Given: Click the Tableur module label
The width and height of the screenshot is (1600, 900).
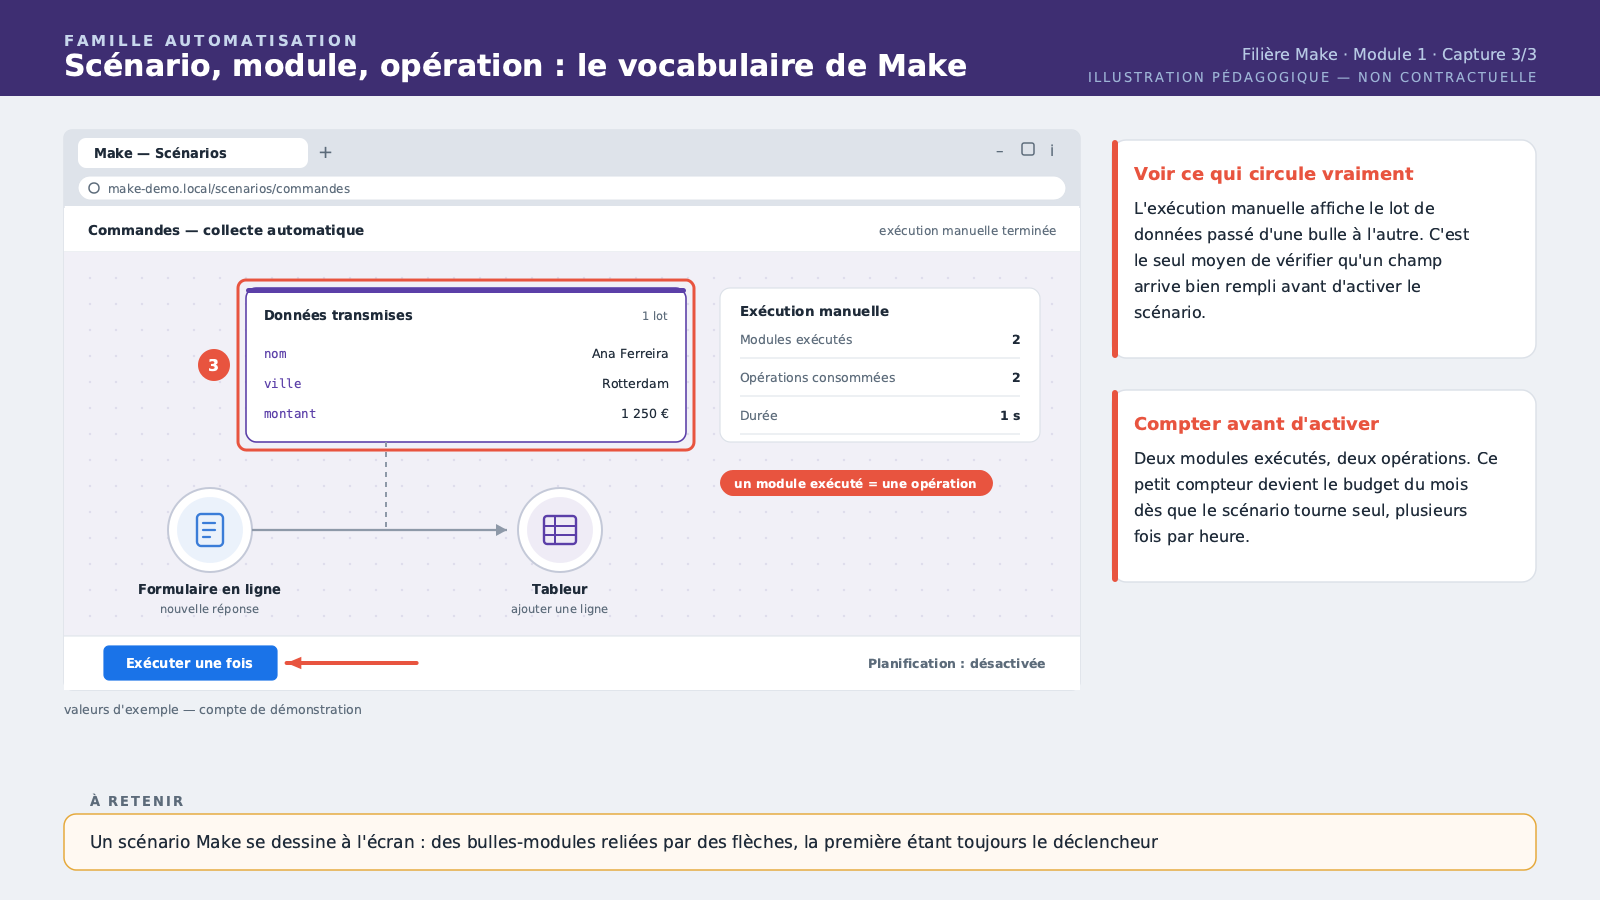Looking at the screenshot, I should (x=560, y=590).
